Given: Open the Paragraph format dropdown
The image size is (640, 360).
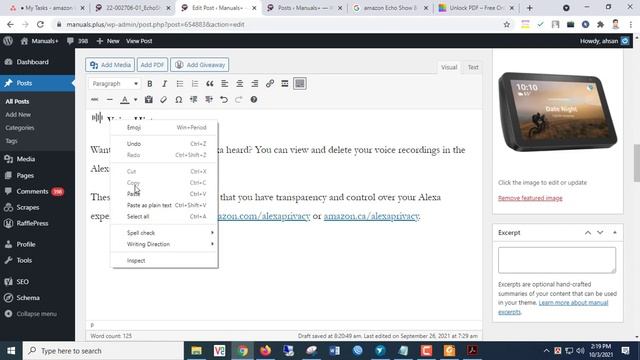Looking at the screenshot, I should coord(114,84).
